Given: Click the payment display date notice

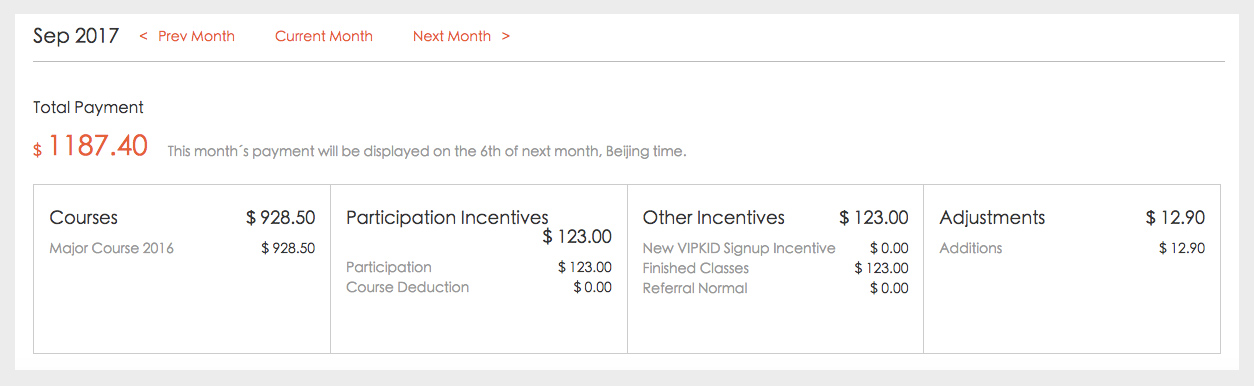Looking at the screenshot, I should (427, 152).
